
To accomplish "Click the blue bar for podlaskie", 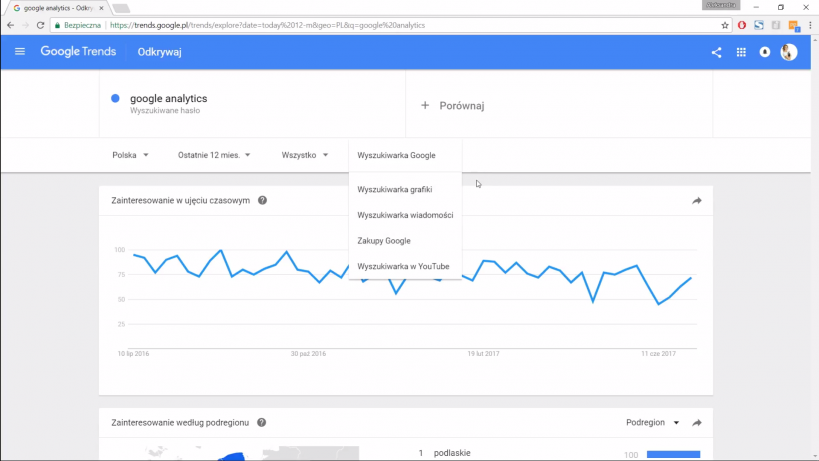I will 673,454.
